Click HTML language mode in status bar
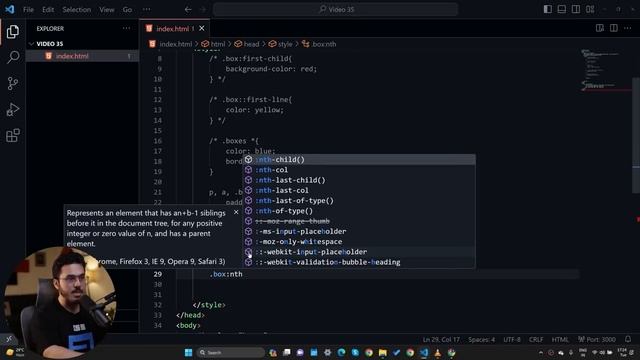 pyautogui.click(x=560, y=340)
